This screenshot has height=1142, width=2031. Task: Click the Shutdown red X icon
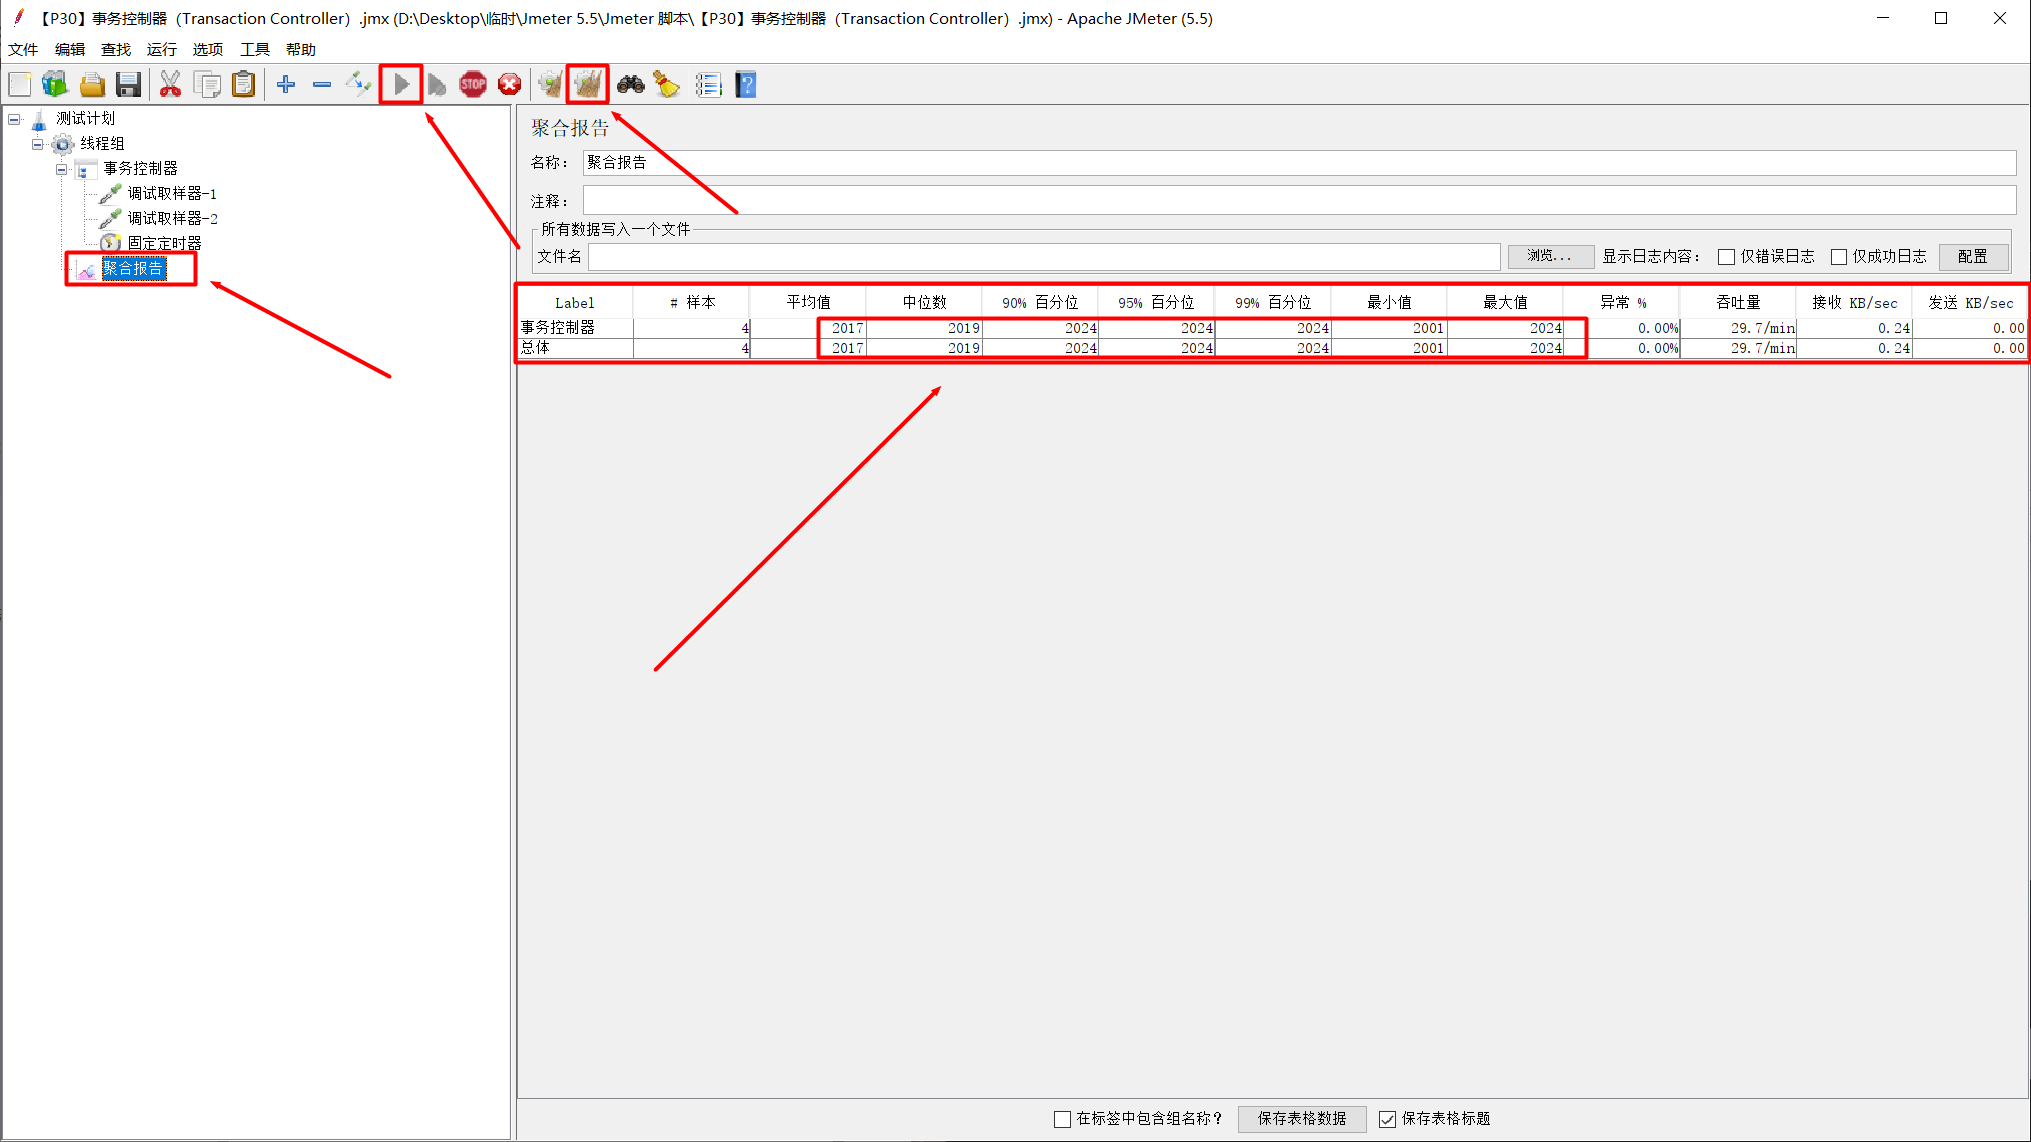[x=510, y=85]
